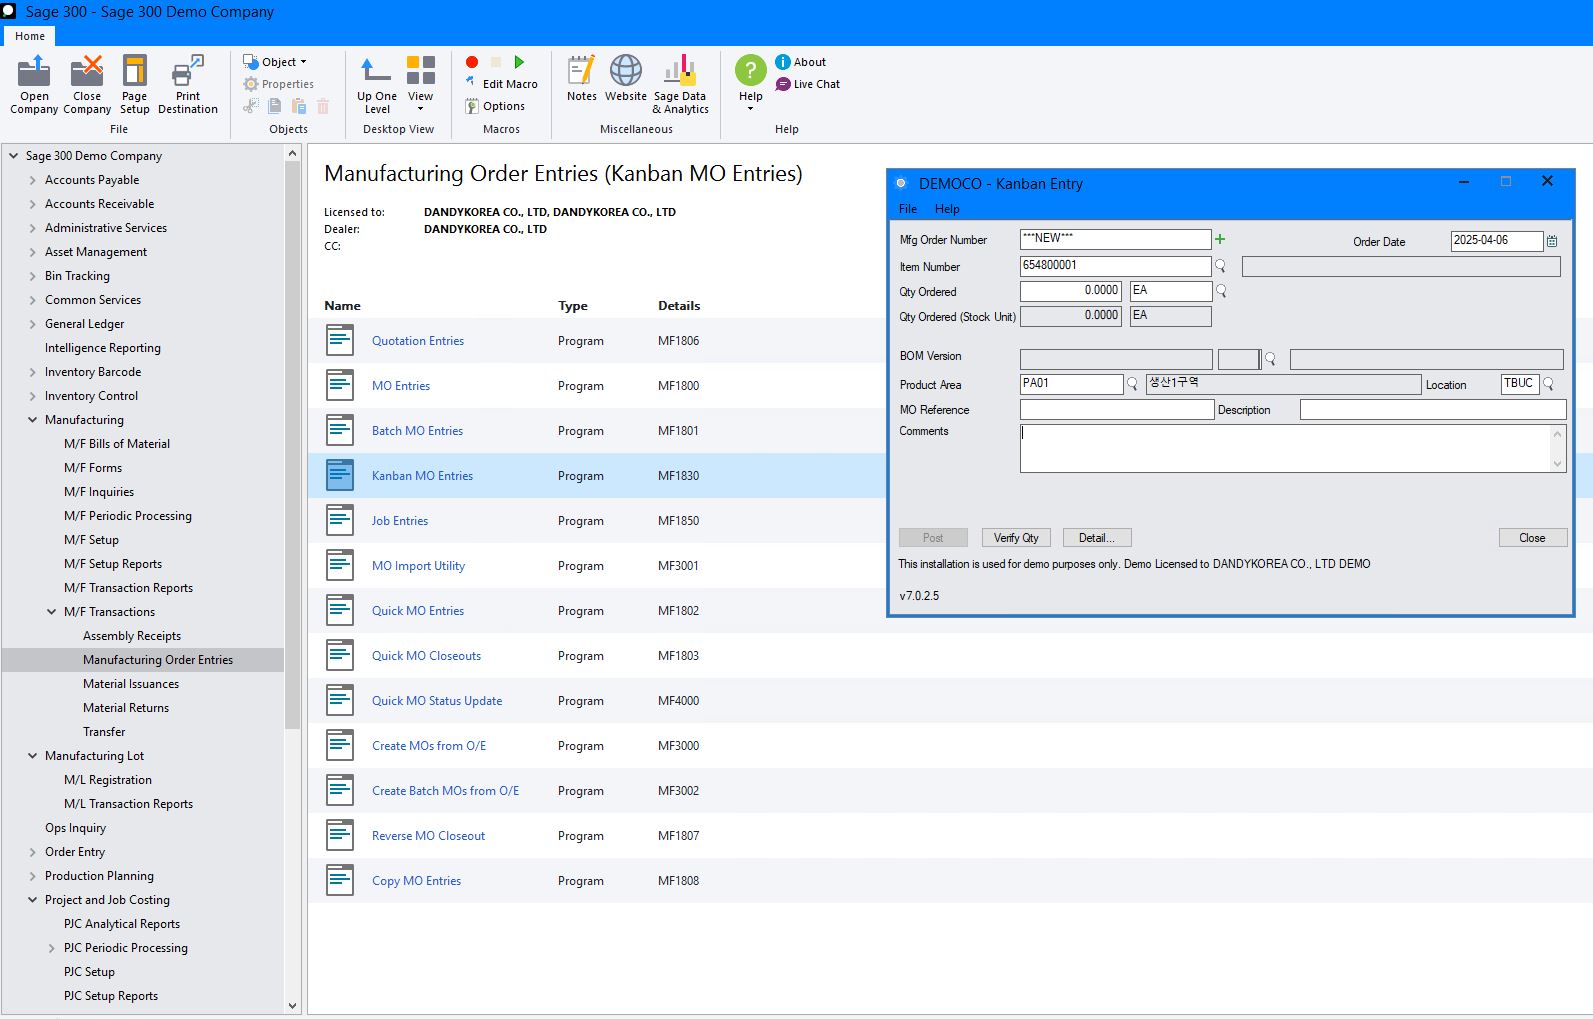The height and width of the screenshot is (1019, 1593).
Task: Collapse the Sage 300 Demo Company node
Action: [14, 156]
